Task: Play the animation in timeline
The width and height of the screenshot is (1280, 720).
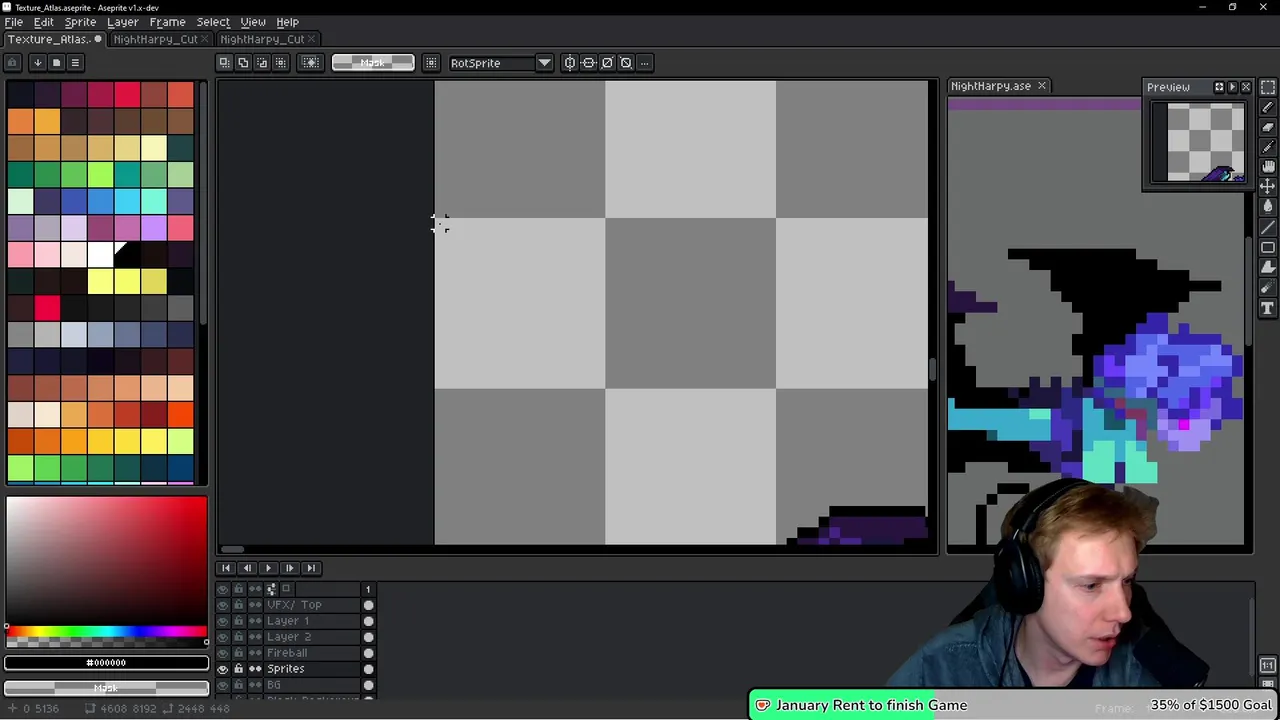Action: pos(268,568)
